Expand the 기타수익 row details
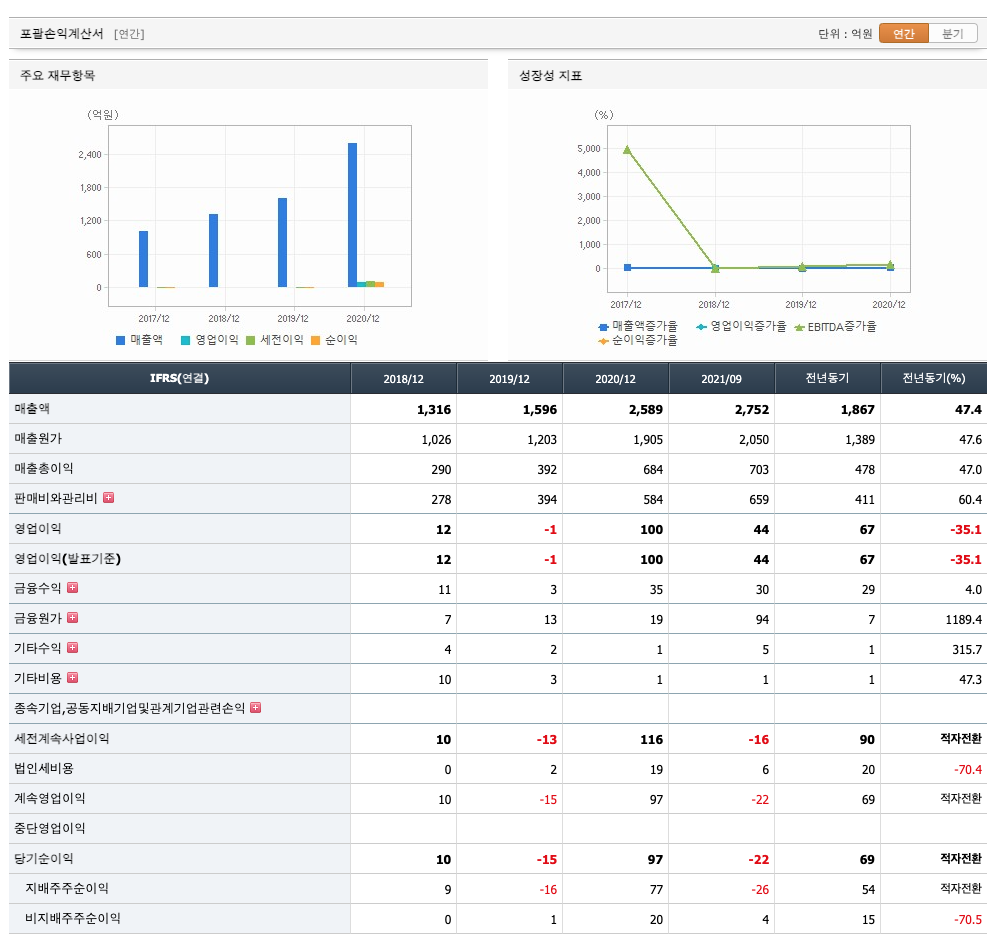The image size is (998, 949). 73,647
